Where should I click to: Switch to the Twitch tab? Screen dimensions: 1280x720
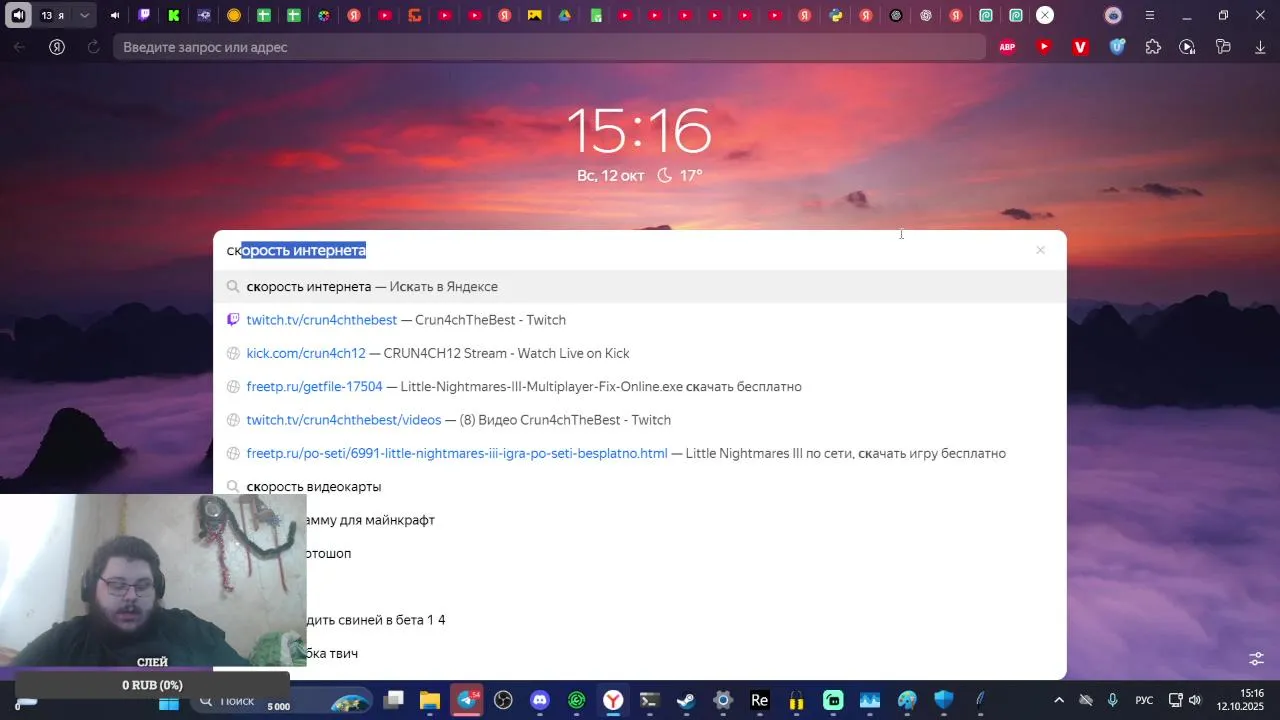[x=144, y=15]
